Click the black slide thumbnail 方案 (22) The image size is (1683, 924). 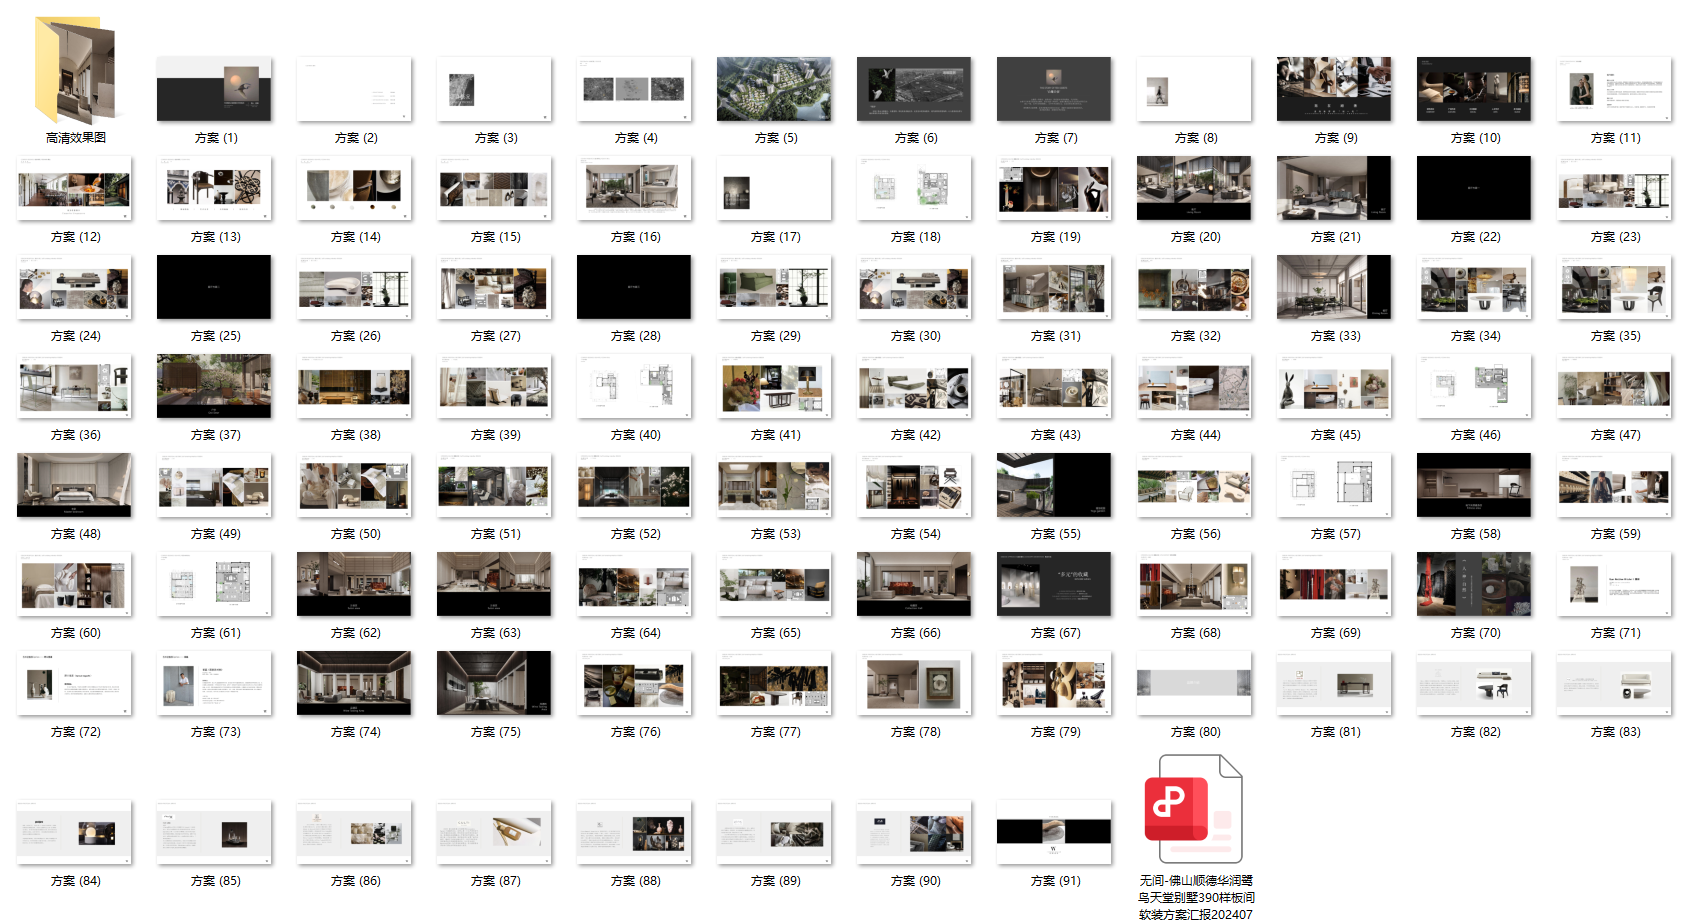[x=1474, y=188]
